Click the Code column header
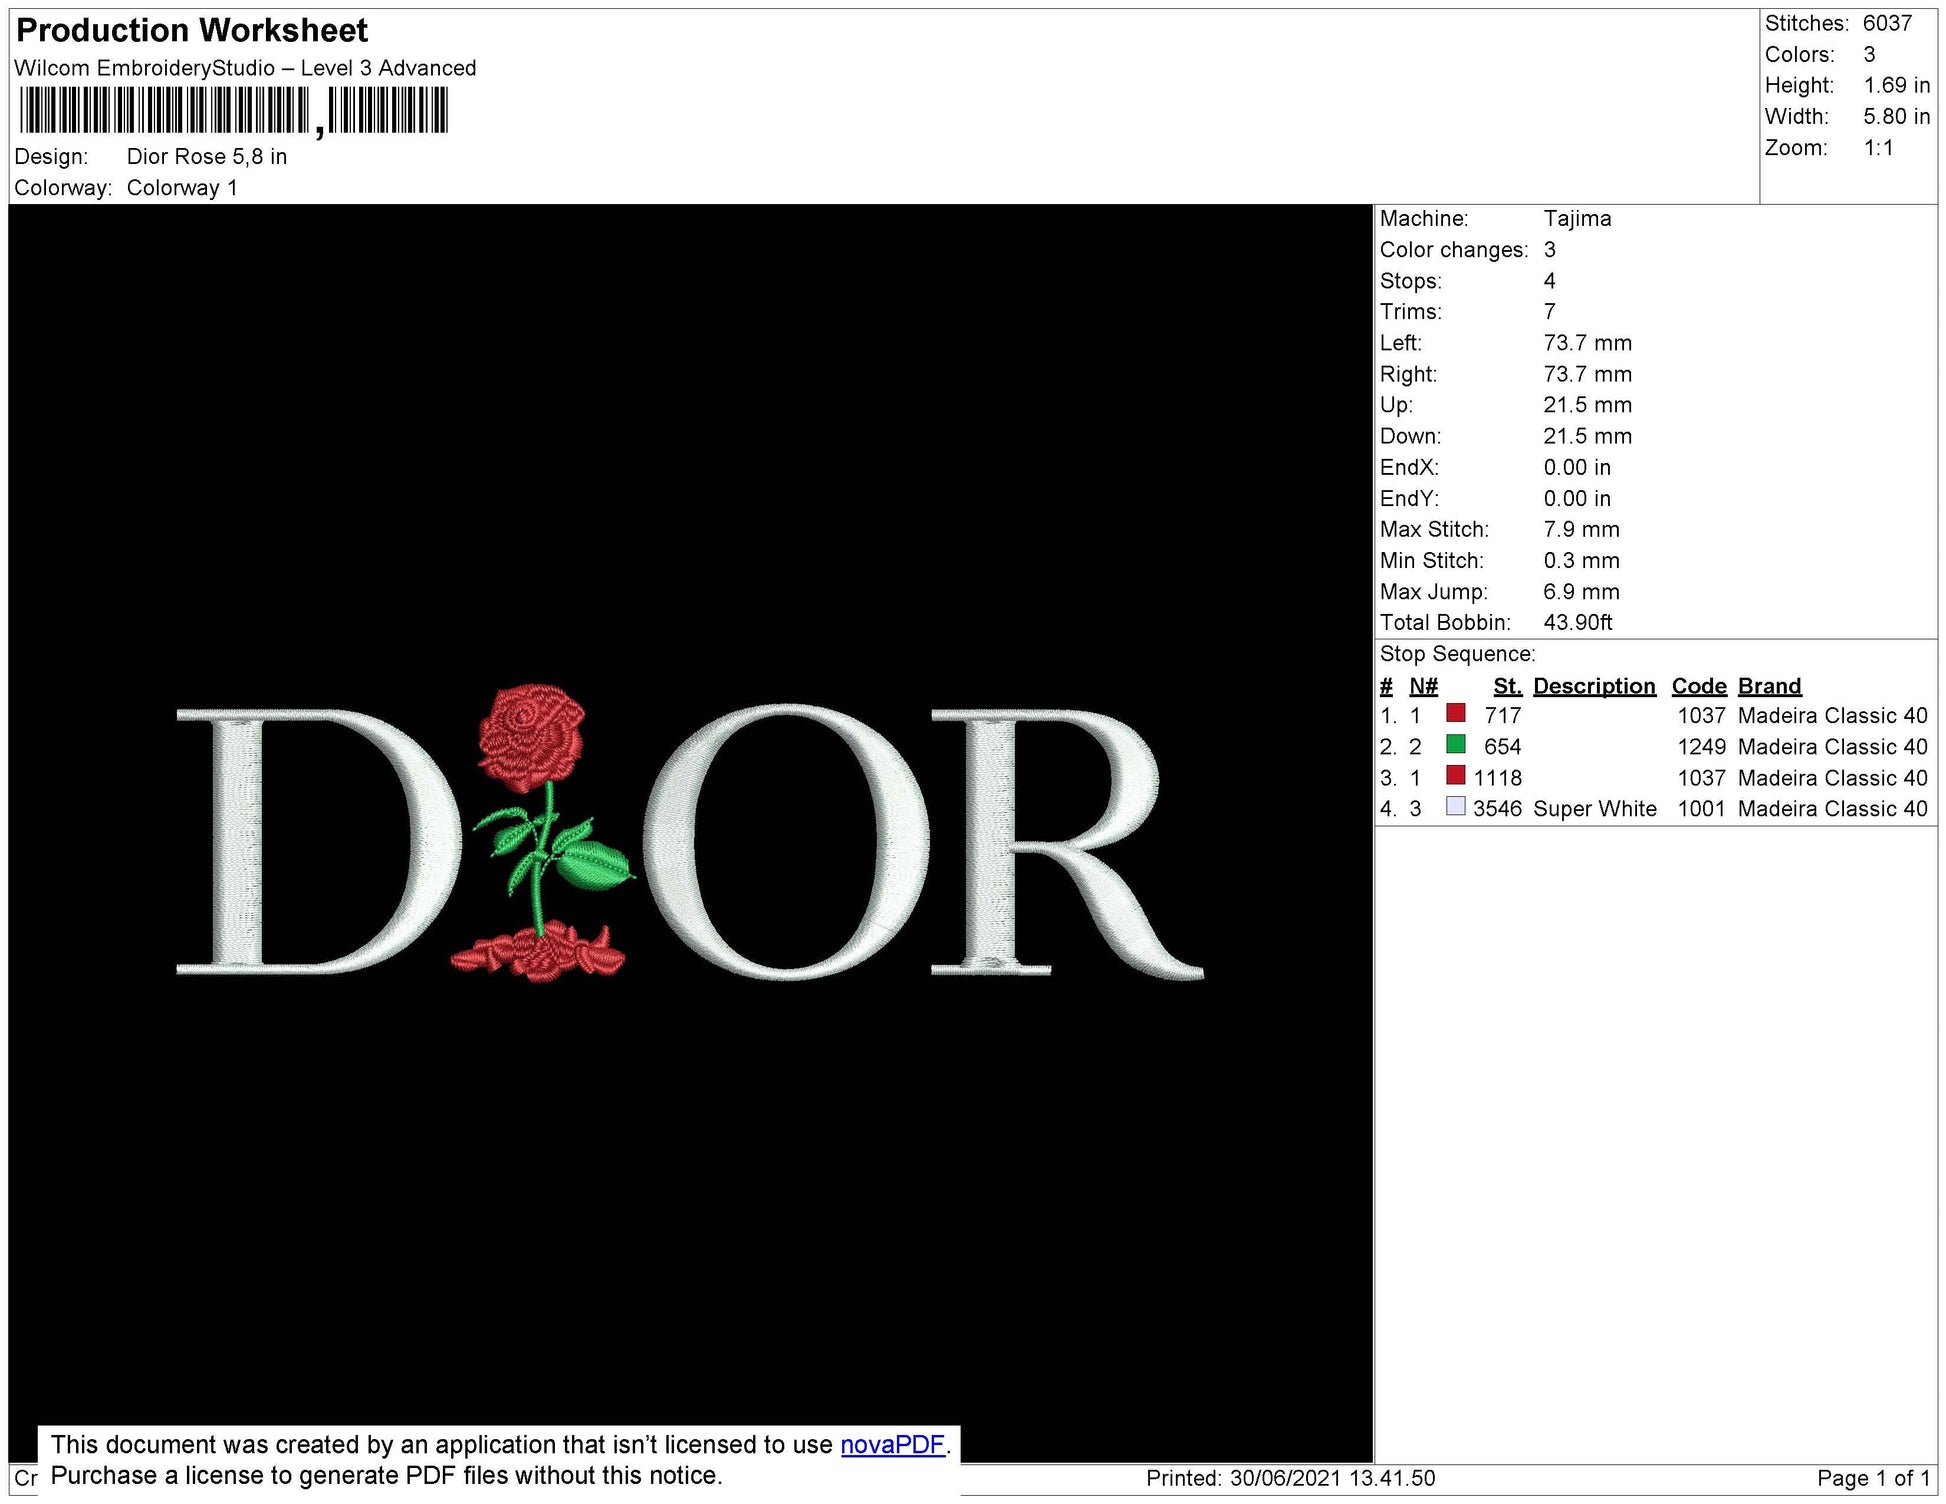 coord(1698,686)
